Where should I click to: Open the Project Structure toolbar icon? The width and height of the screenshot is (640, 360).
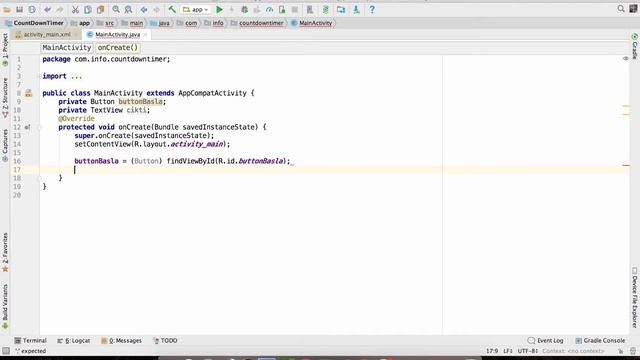(x=341, y=9)
